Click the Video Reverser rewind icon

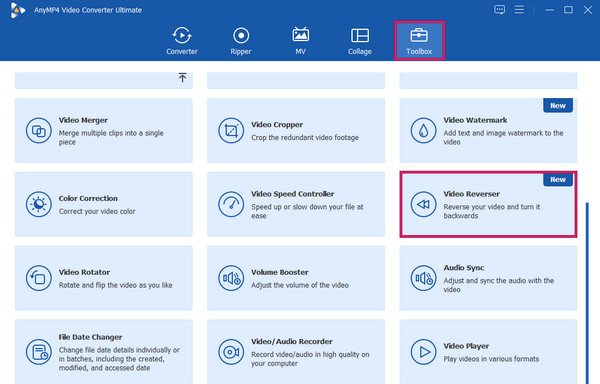tap(424, 204)
